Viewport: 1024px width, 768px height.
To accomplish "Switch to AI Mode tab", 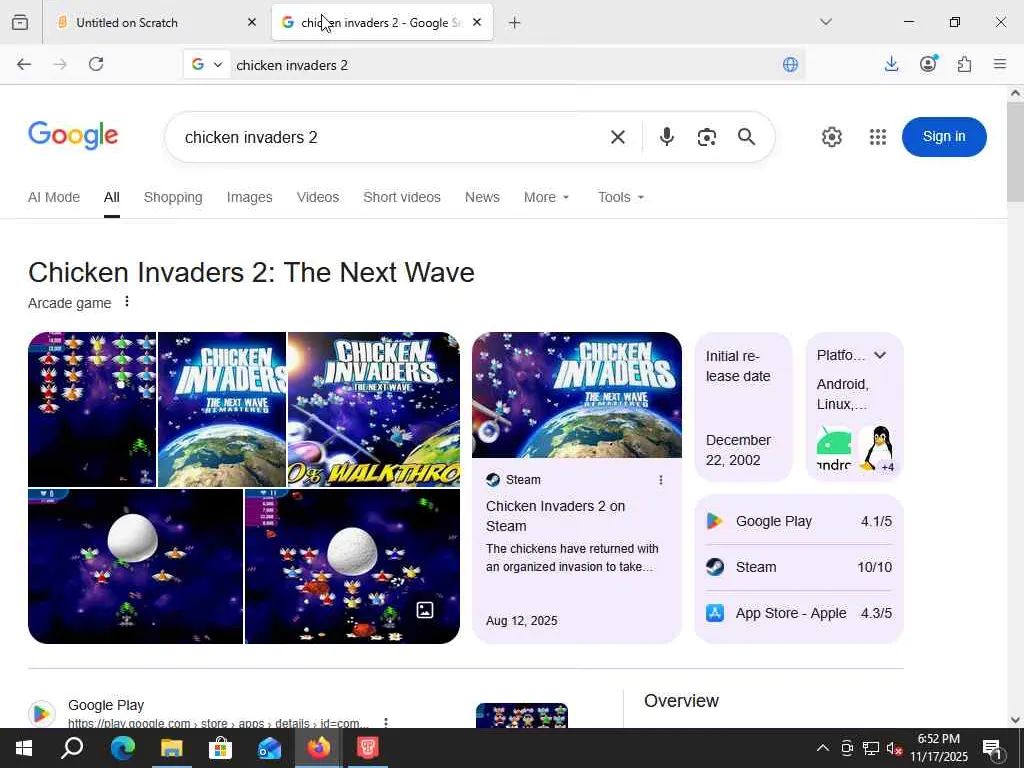I will [54, 197].
